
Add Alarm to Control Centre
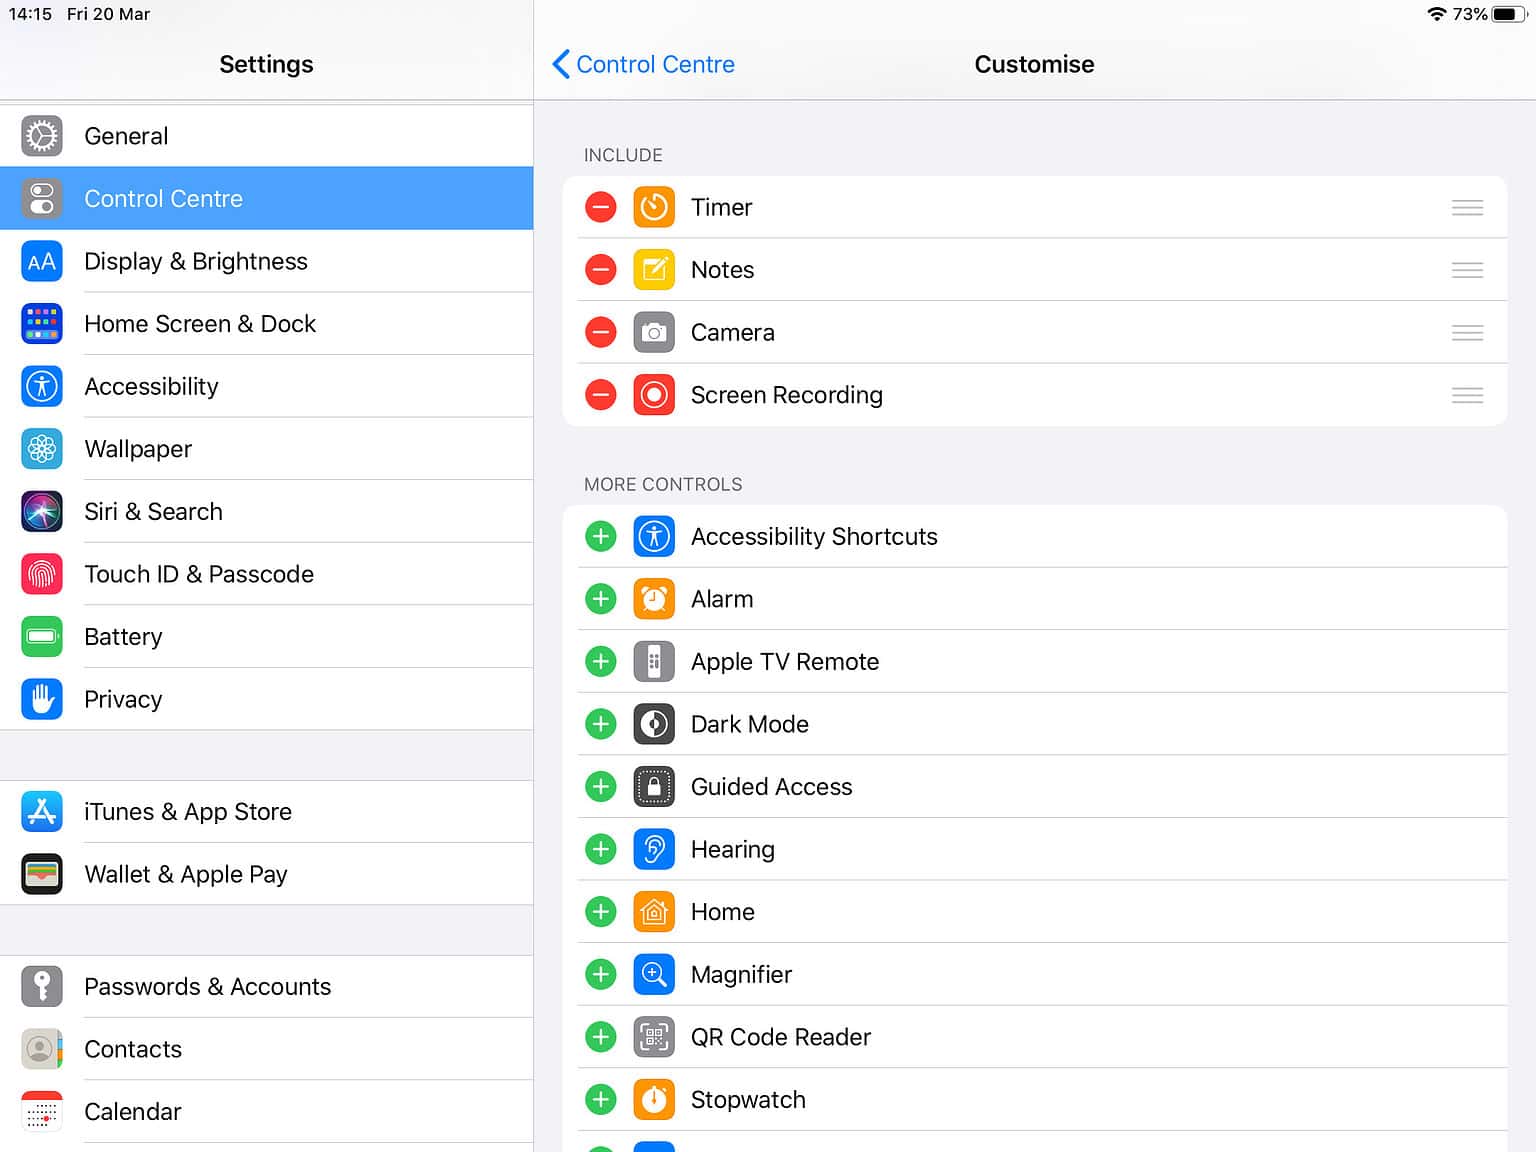600,598
